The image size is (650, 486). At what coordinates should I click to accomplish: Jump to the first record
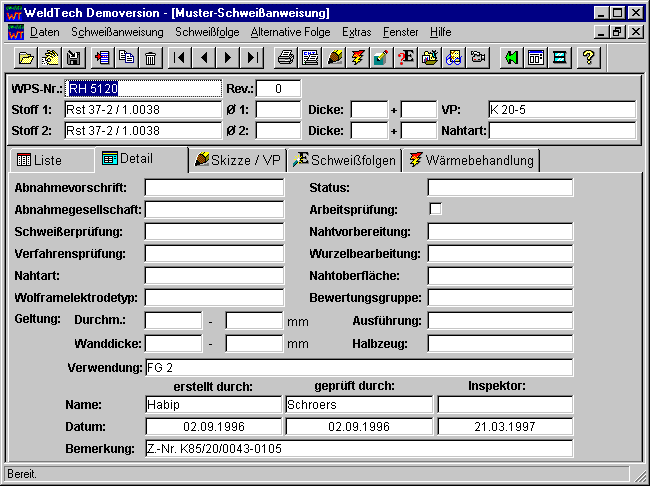tap(180, 58)
